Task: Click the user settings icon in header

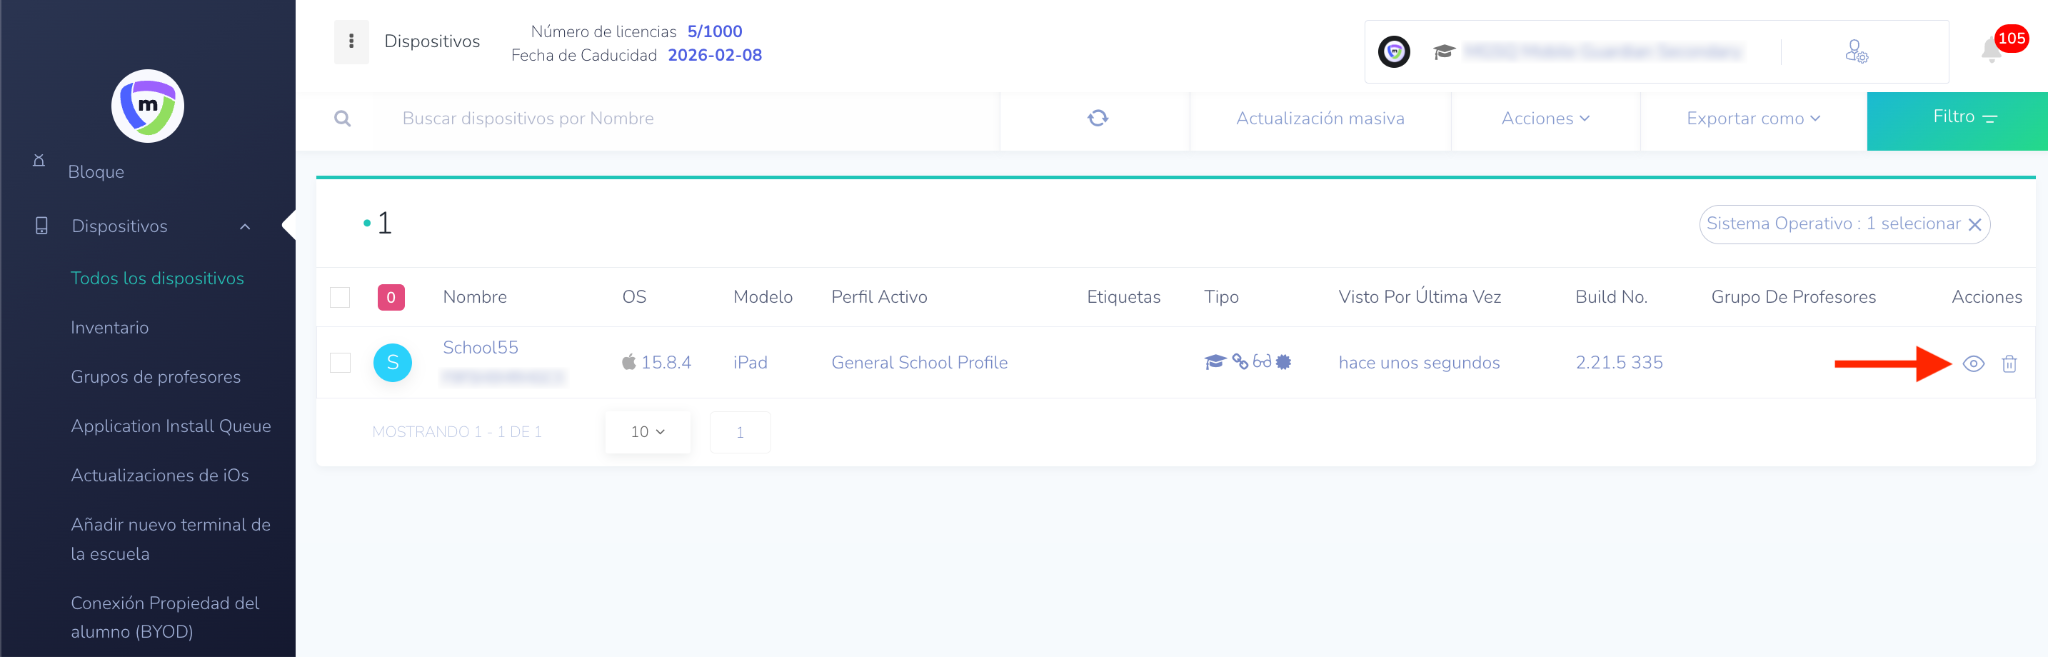Action: click(x=1856, y=51)
